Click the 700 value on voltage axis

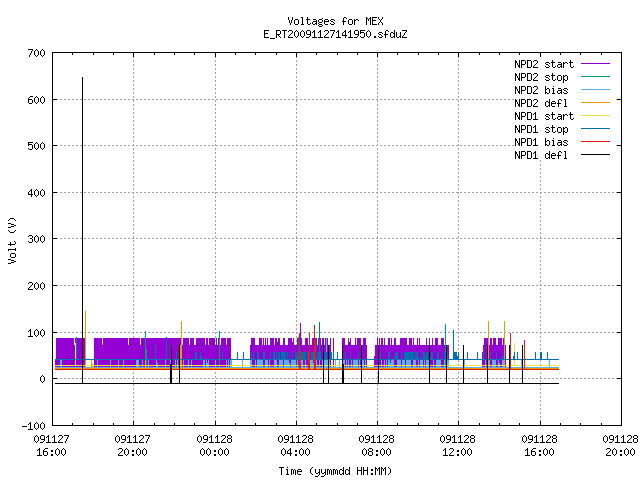(36, 53)
